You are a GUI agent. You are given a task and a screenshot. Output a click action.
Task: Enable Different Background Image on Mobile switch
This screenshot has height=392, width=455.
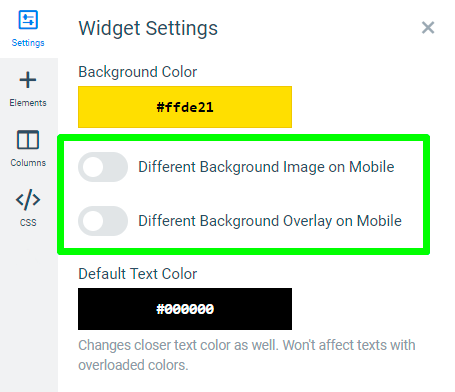click(103, 167)
